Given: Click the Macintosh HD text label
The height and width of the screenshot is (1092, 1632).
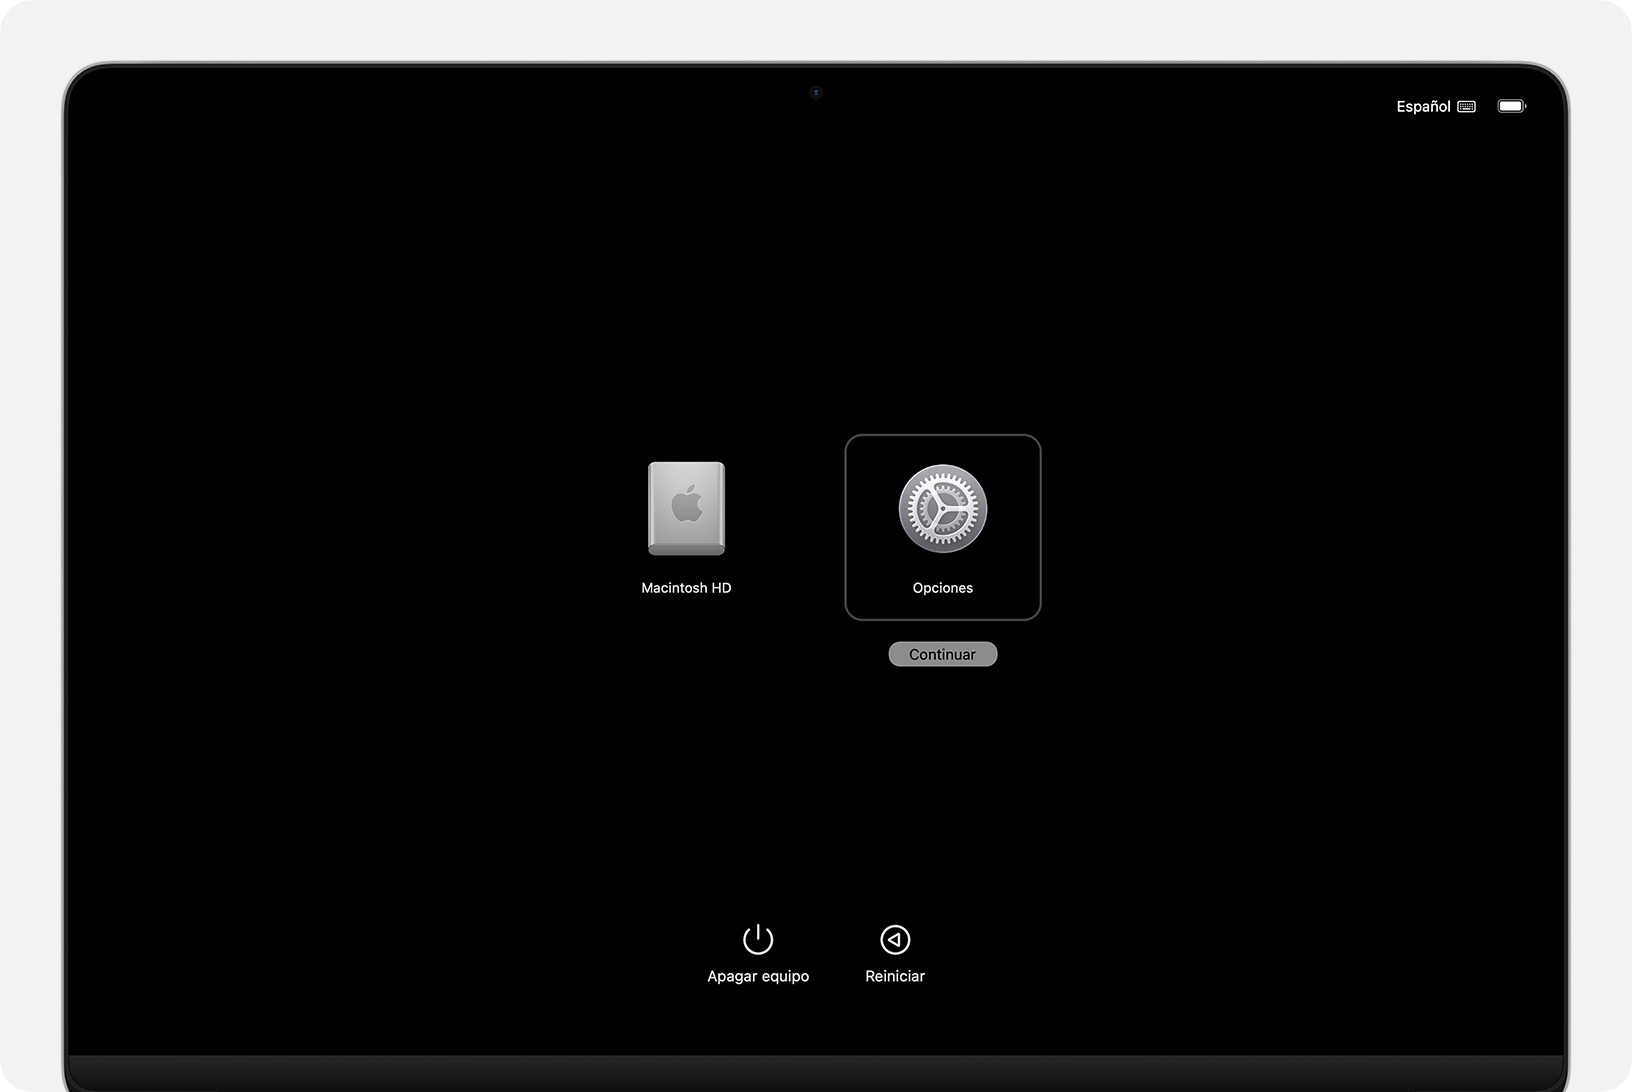Looking at the screenshot, I should [686, 588].
